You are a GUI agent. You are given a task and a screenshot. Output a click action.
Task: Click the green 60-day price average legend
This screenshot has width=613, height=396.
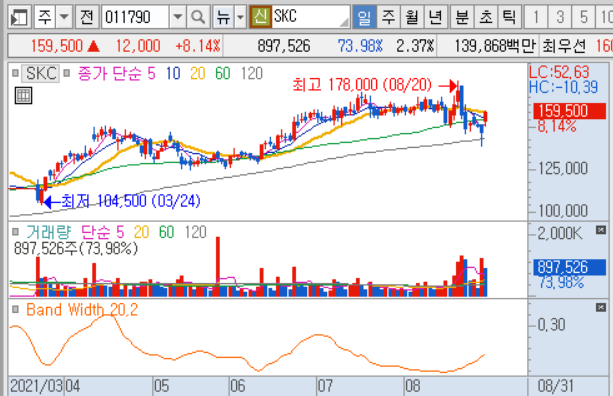[x=223, y=73]
